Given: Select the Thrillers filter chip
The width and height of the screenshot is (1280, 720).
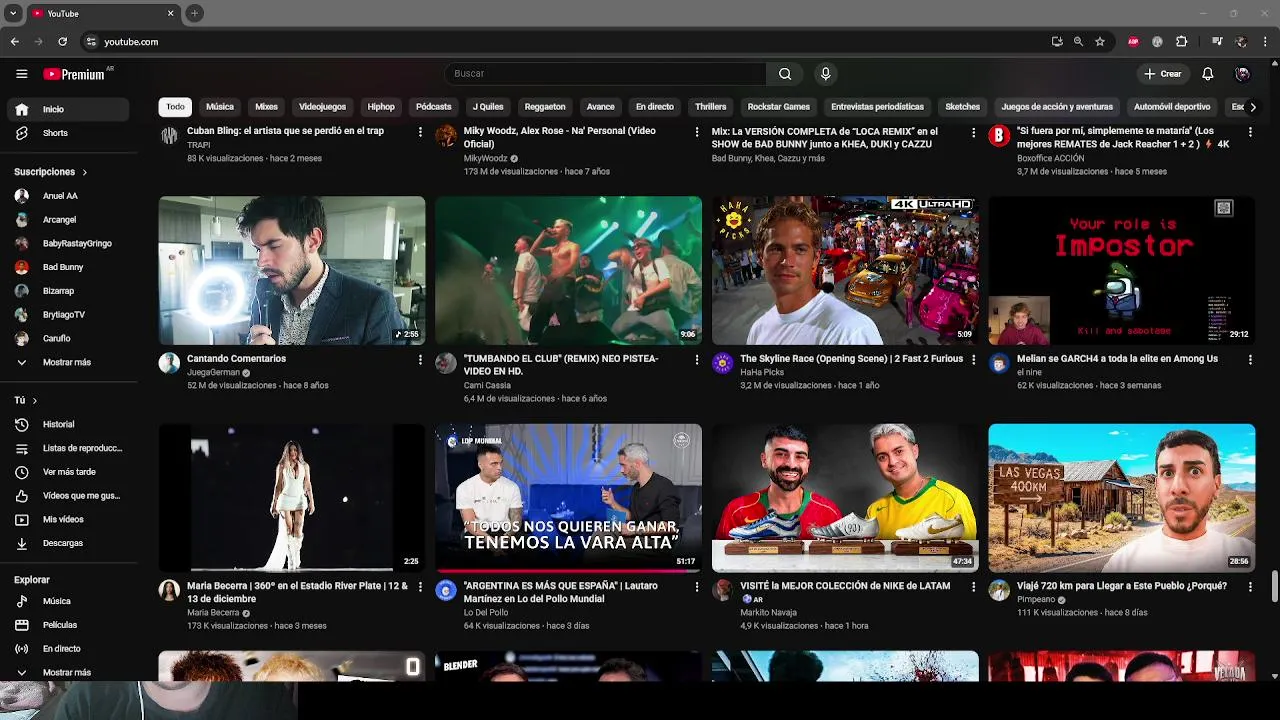Looking at the screenshot, I should coord(711,107).
